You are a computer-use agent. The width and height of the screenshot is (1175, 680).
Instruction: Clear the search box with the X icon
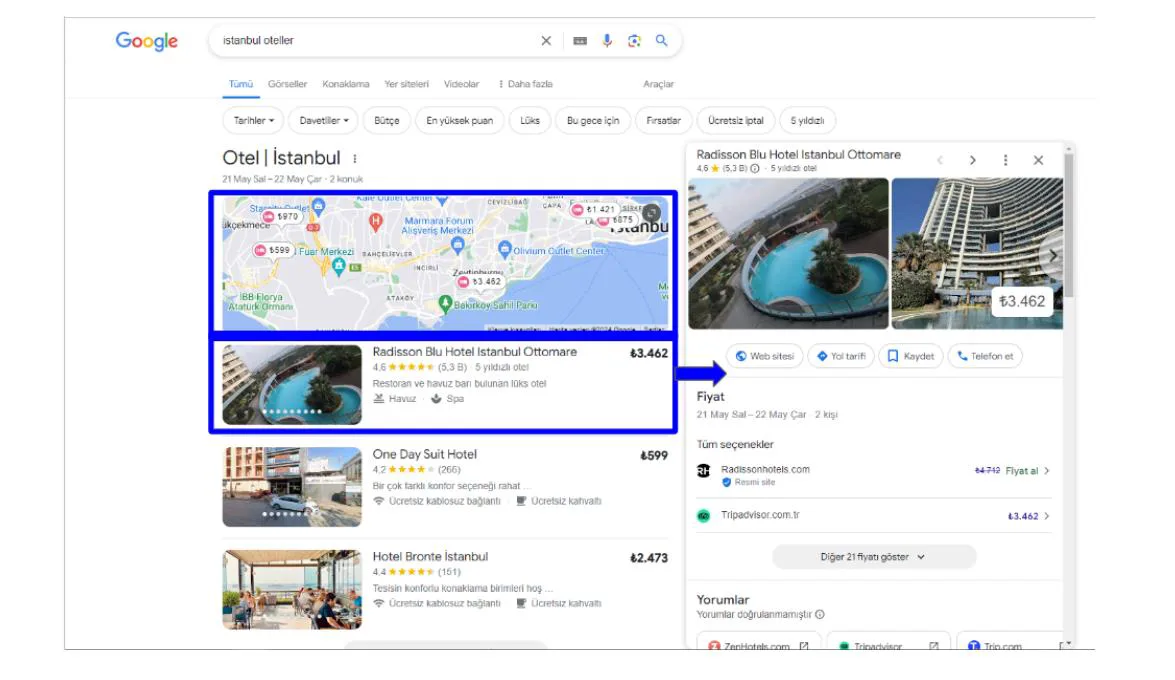[546, 40]
